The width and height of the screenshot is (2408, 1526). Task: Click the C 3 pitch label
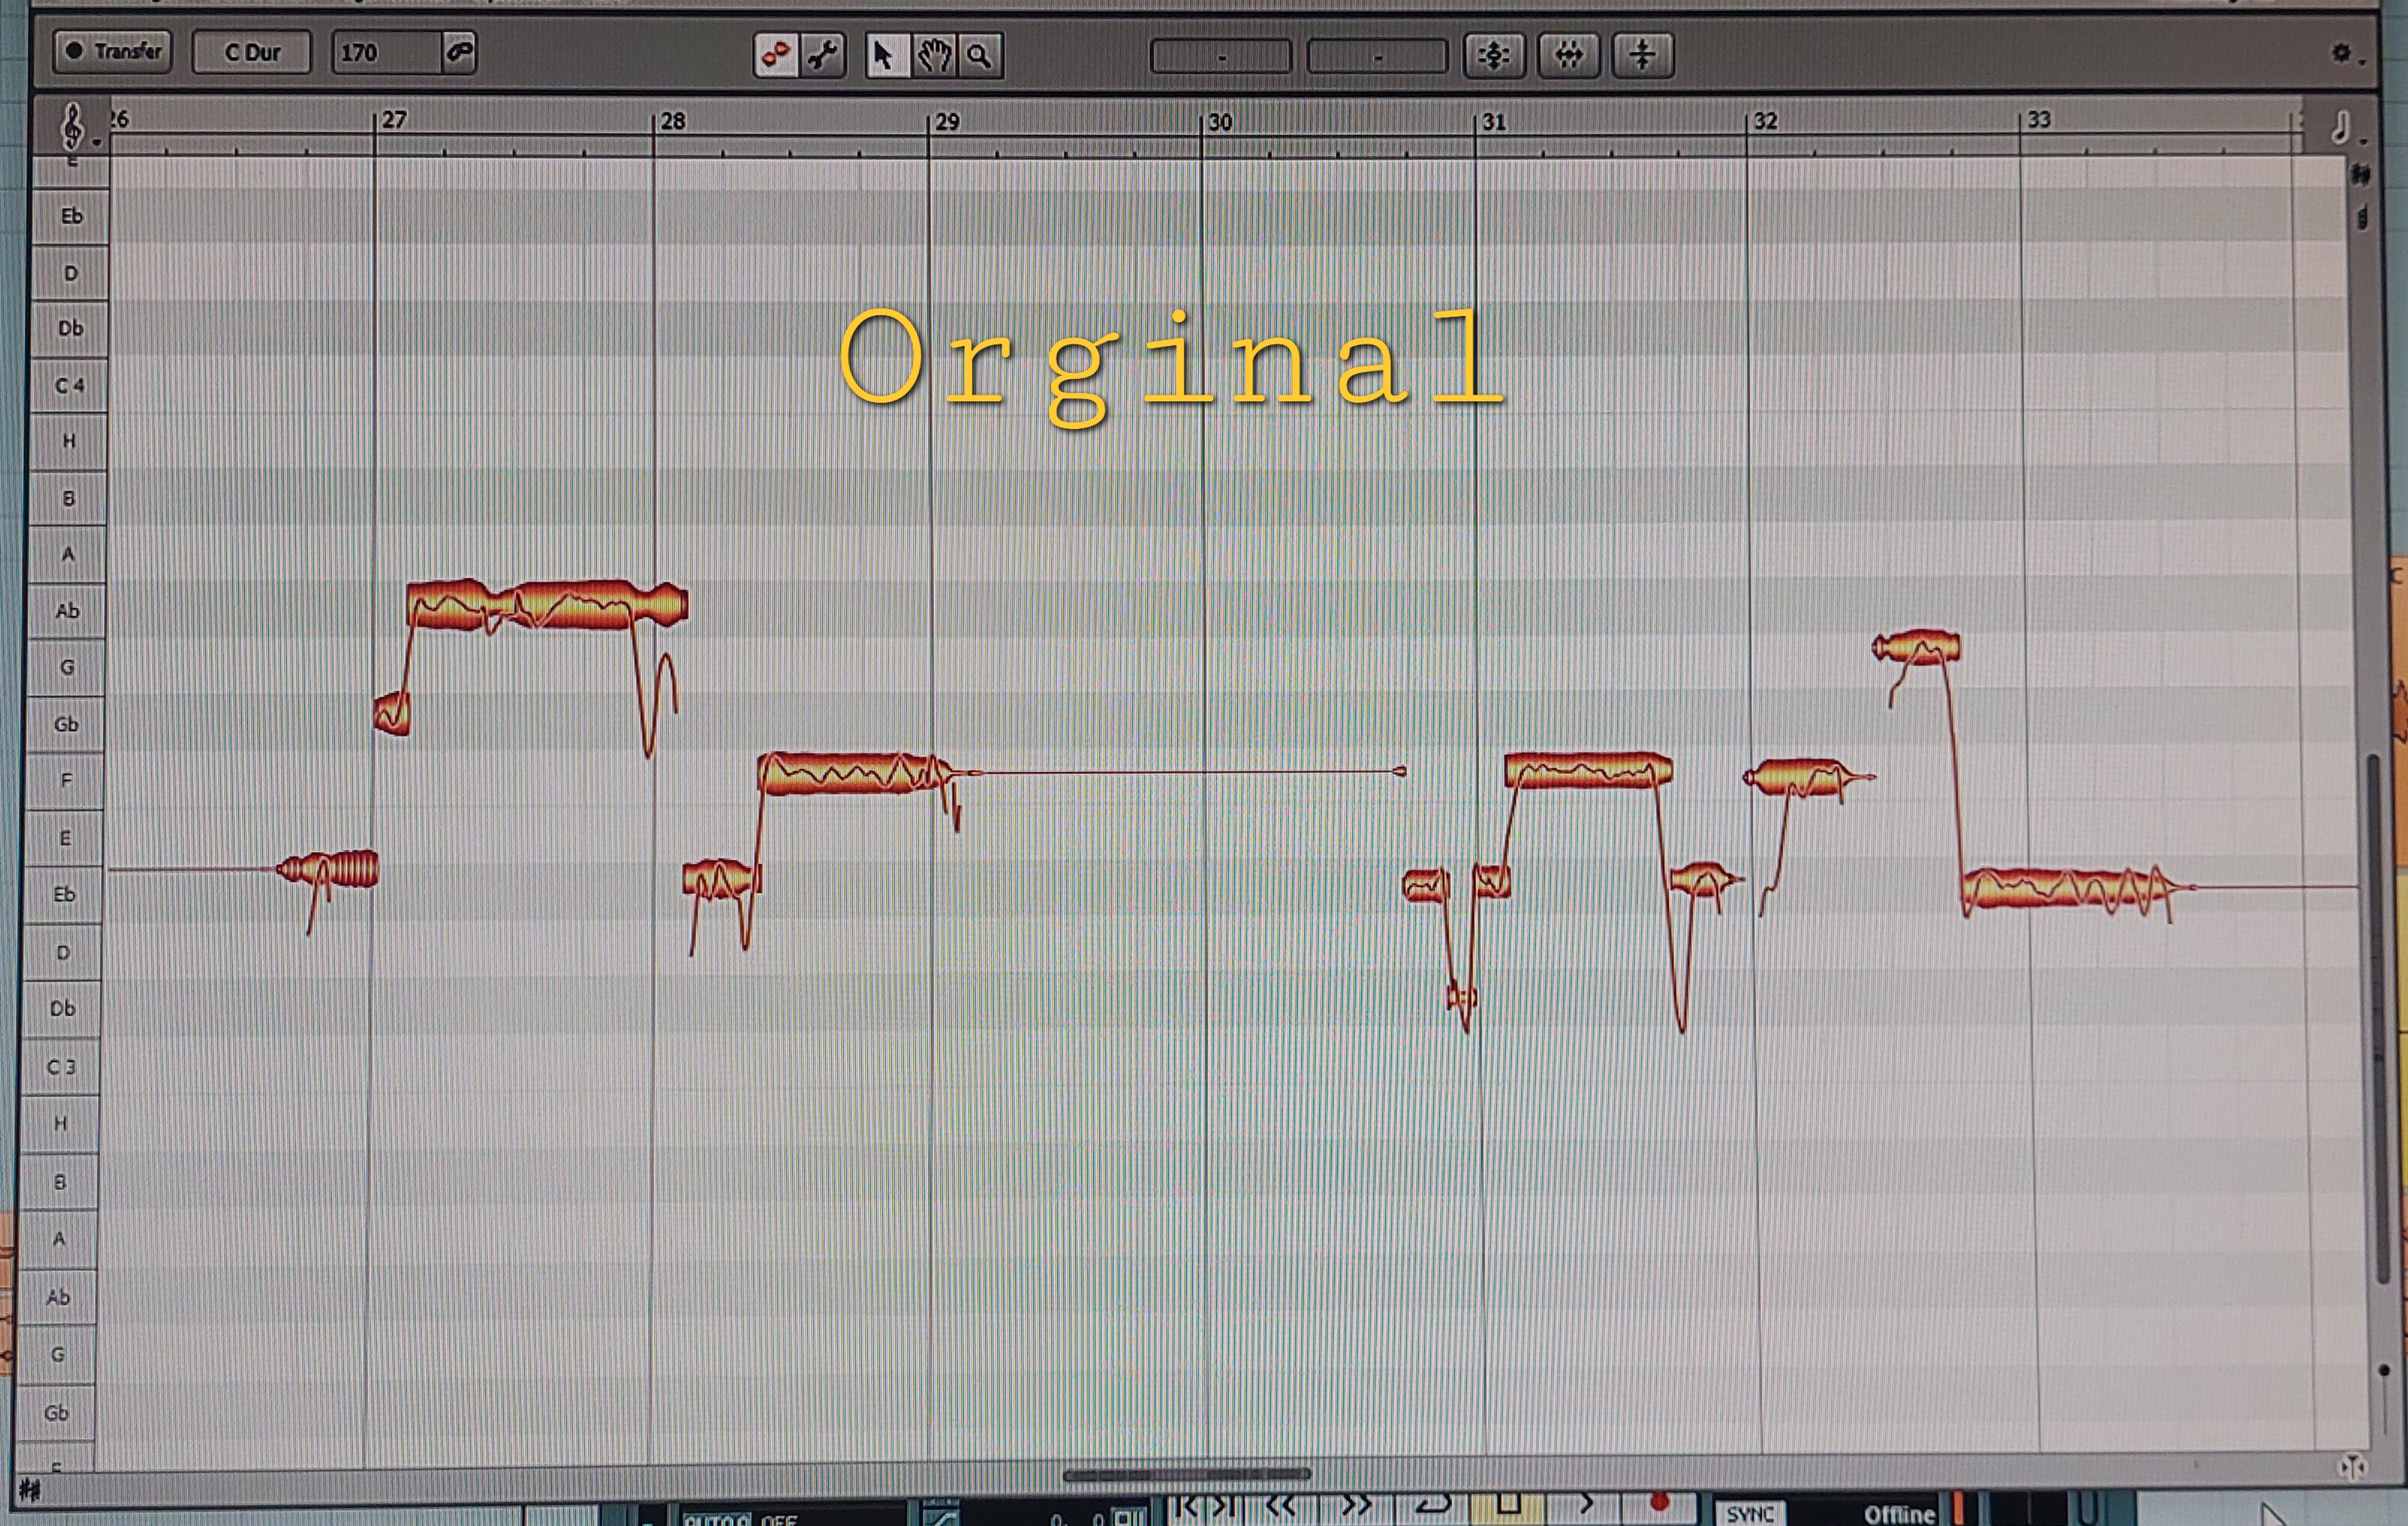(x=61, y=1067)
